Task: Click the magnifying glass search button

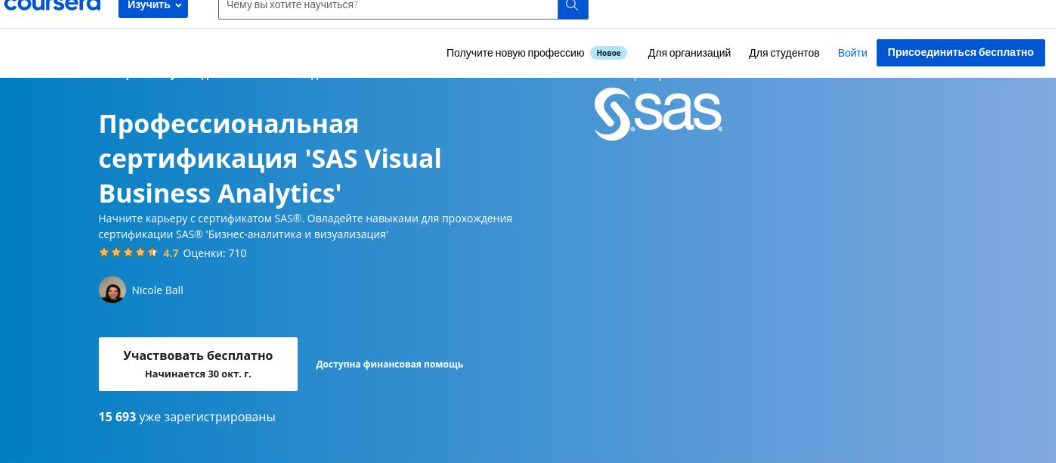Action: tap(573, 7)
